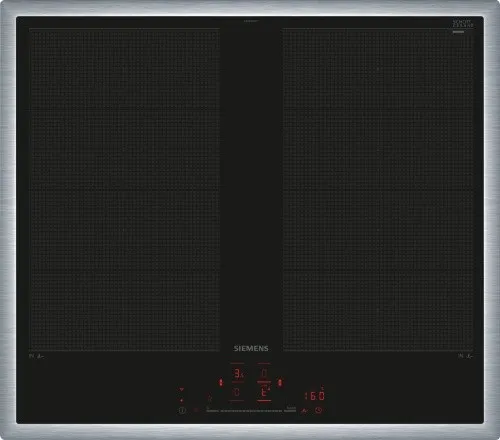The height and width of the screenshot is (440, 500).
Task: Tap the timer display reading 160
Action: coord(315,396)
